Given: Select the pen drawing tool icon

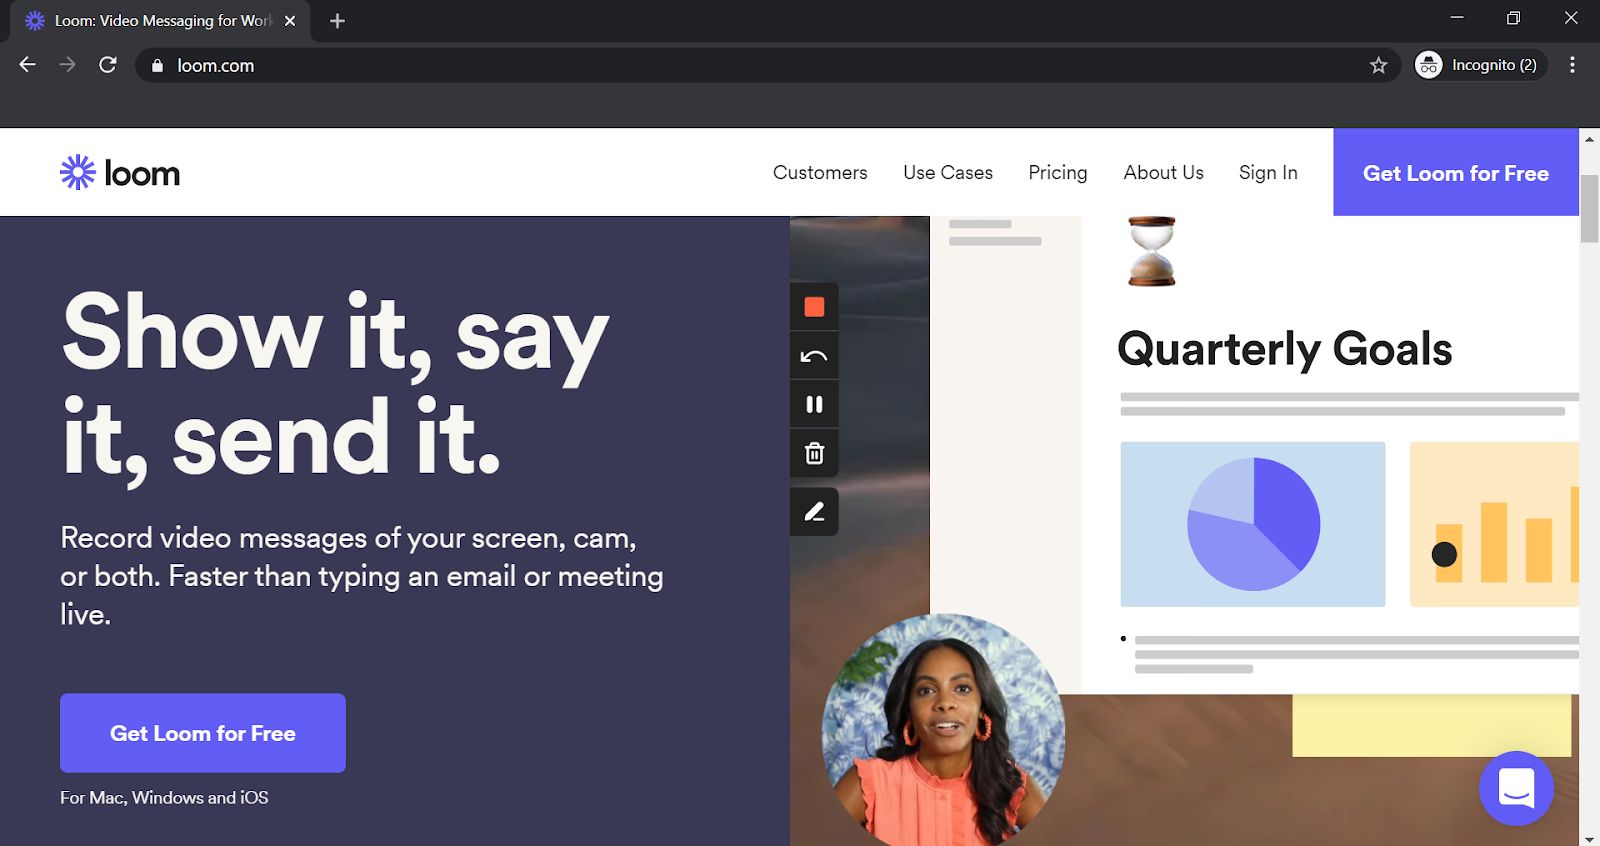Looking at the screenshot, I should pyautogui.click(x=814, y=512).
